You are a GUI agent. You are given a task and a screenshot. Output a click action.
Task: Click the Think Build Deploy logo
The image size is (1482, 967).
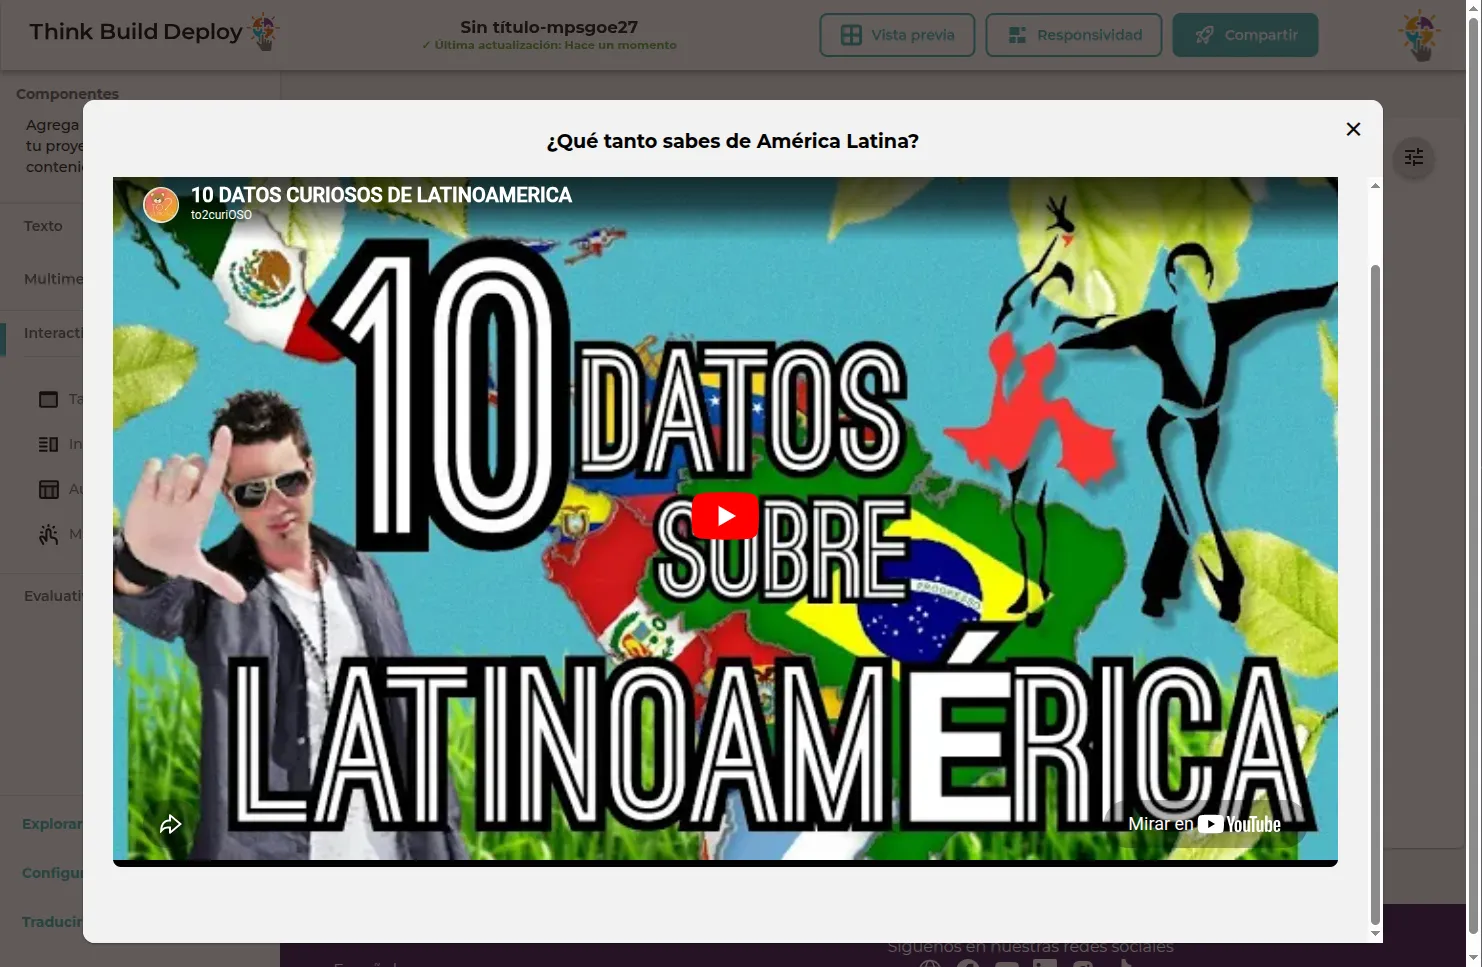point(154,32)
